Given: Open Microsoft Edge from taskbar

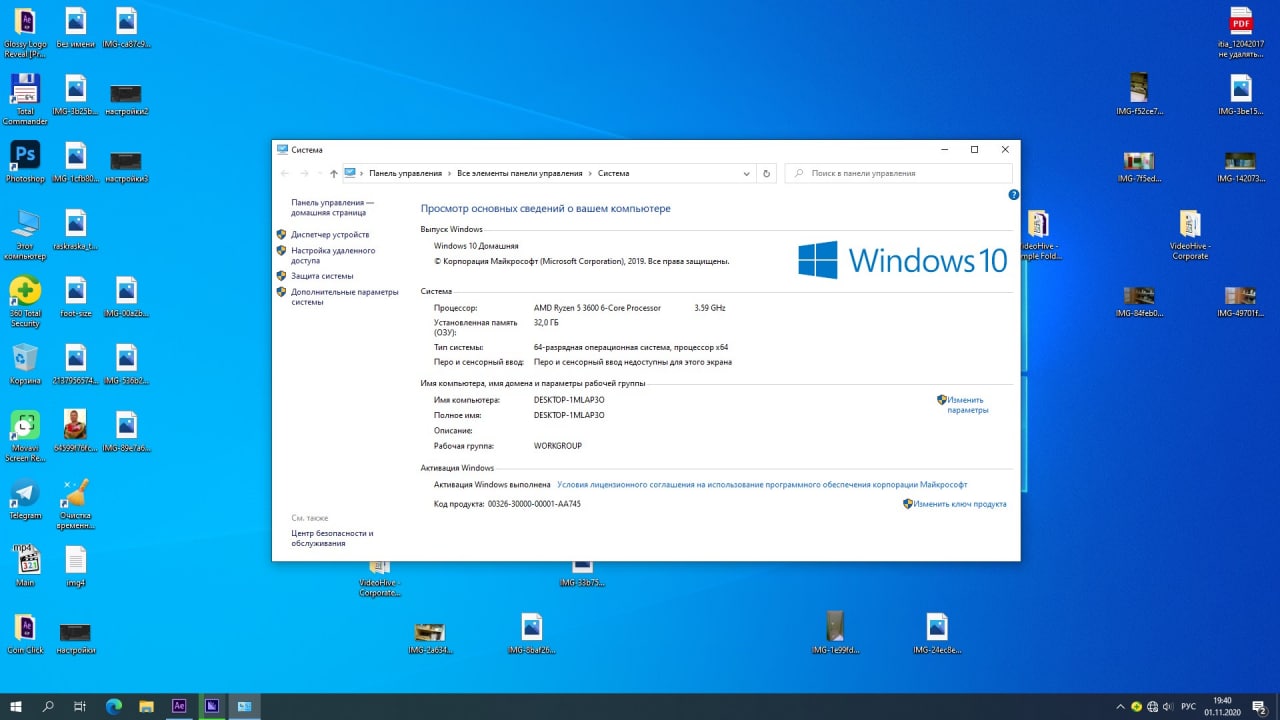Looking at the screenshot, I should point(113,706).
